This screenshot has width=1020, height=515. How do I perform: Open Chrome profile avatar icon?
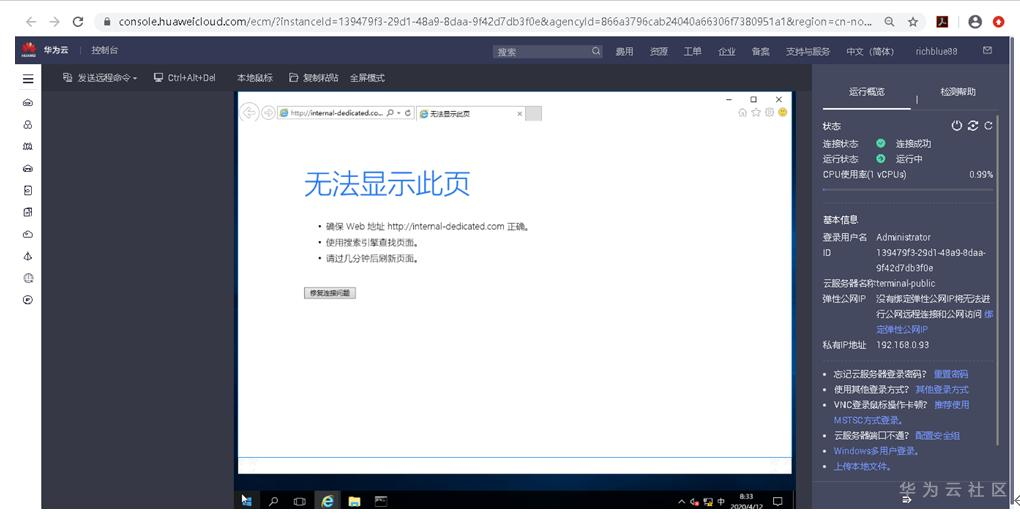tap(974, 21)
